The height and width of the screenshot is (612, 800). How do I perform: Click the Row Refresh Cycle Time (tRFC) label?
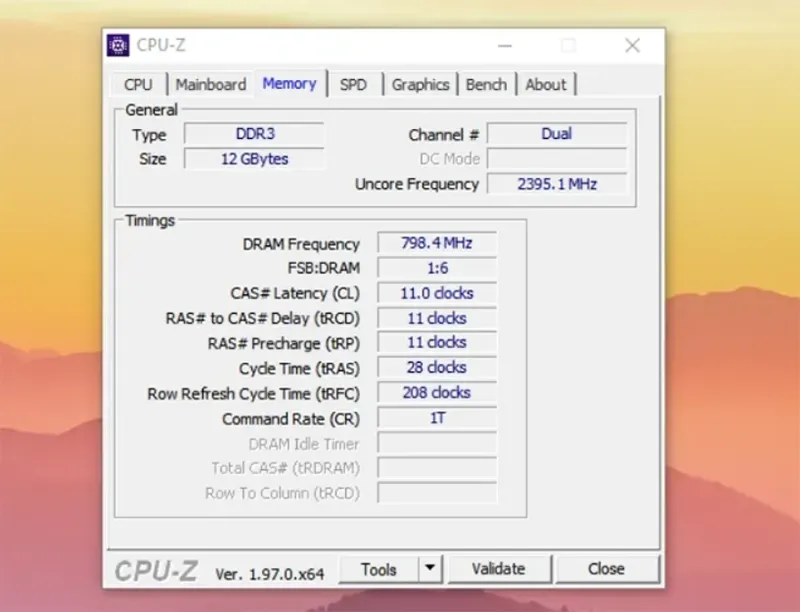pyautogui.click(x=254, y=394)
